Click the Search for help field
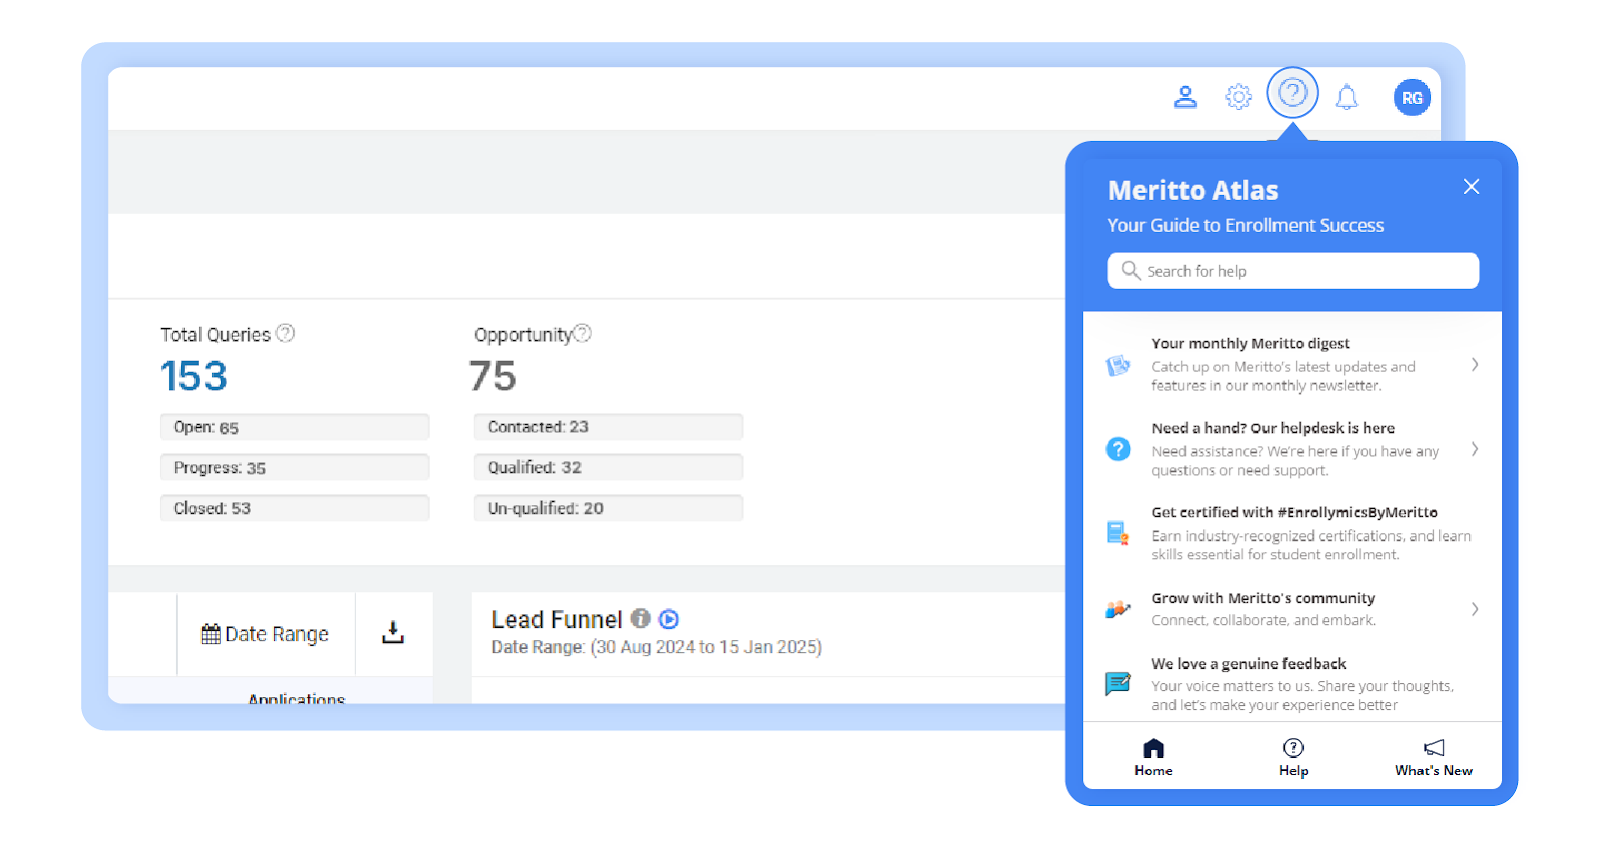 pos(1292,271)
